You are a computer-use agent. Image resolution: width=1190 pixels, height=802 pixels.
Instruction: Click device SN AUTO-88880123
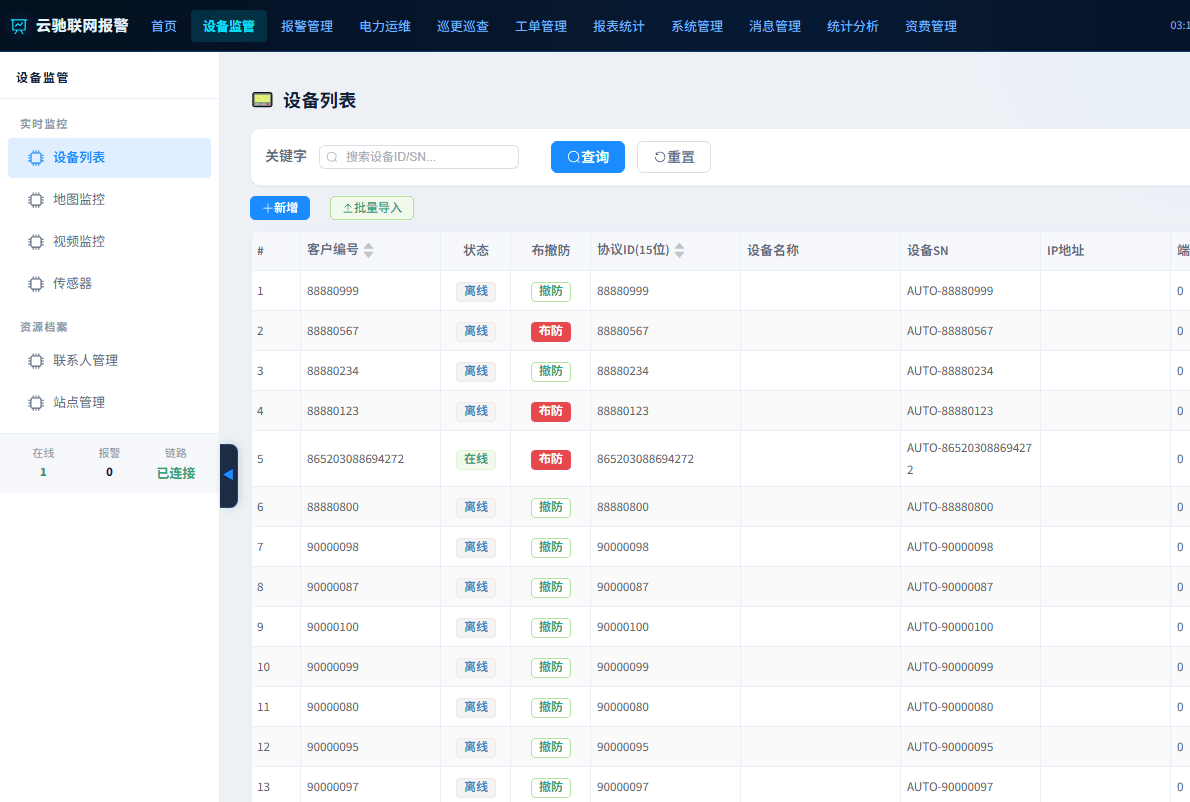click(949, 411)
